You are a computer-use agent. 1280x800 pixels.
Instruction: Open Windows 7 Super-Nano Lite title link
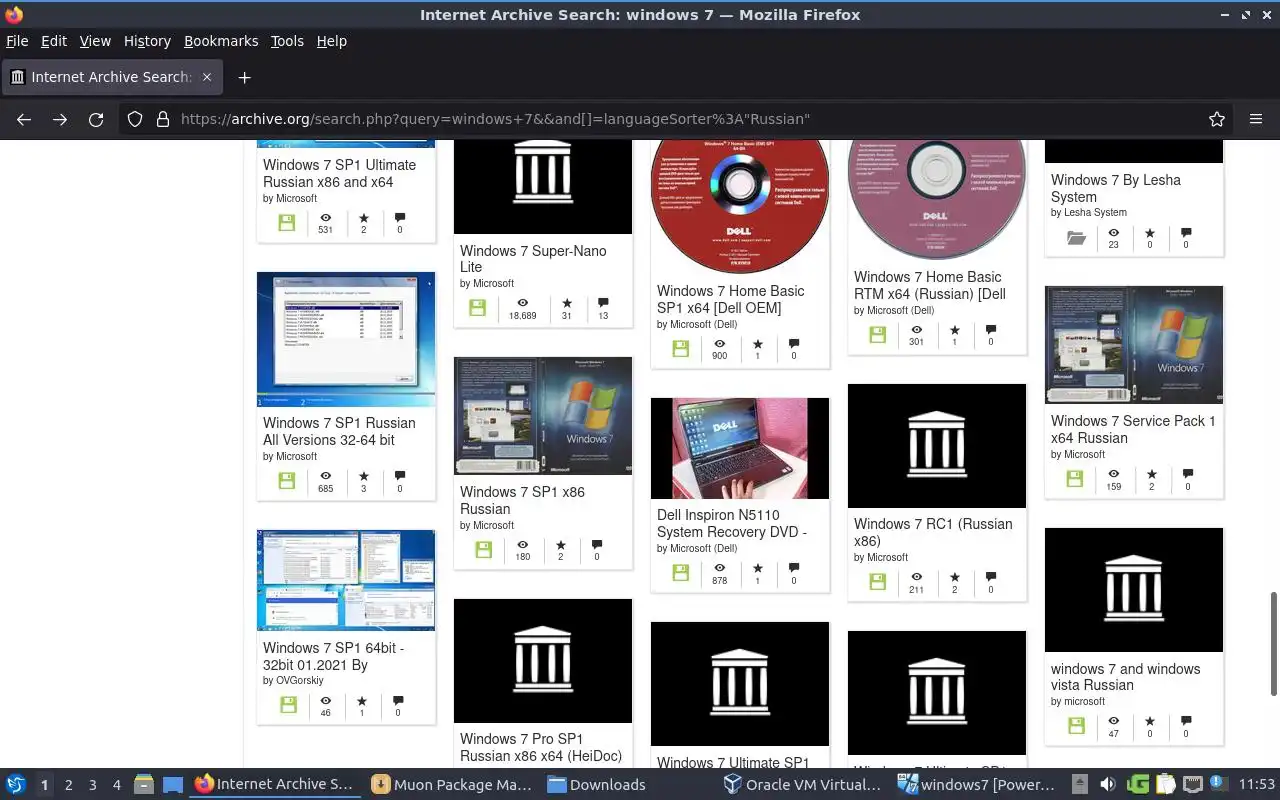[x=533, y=259]
